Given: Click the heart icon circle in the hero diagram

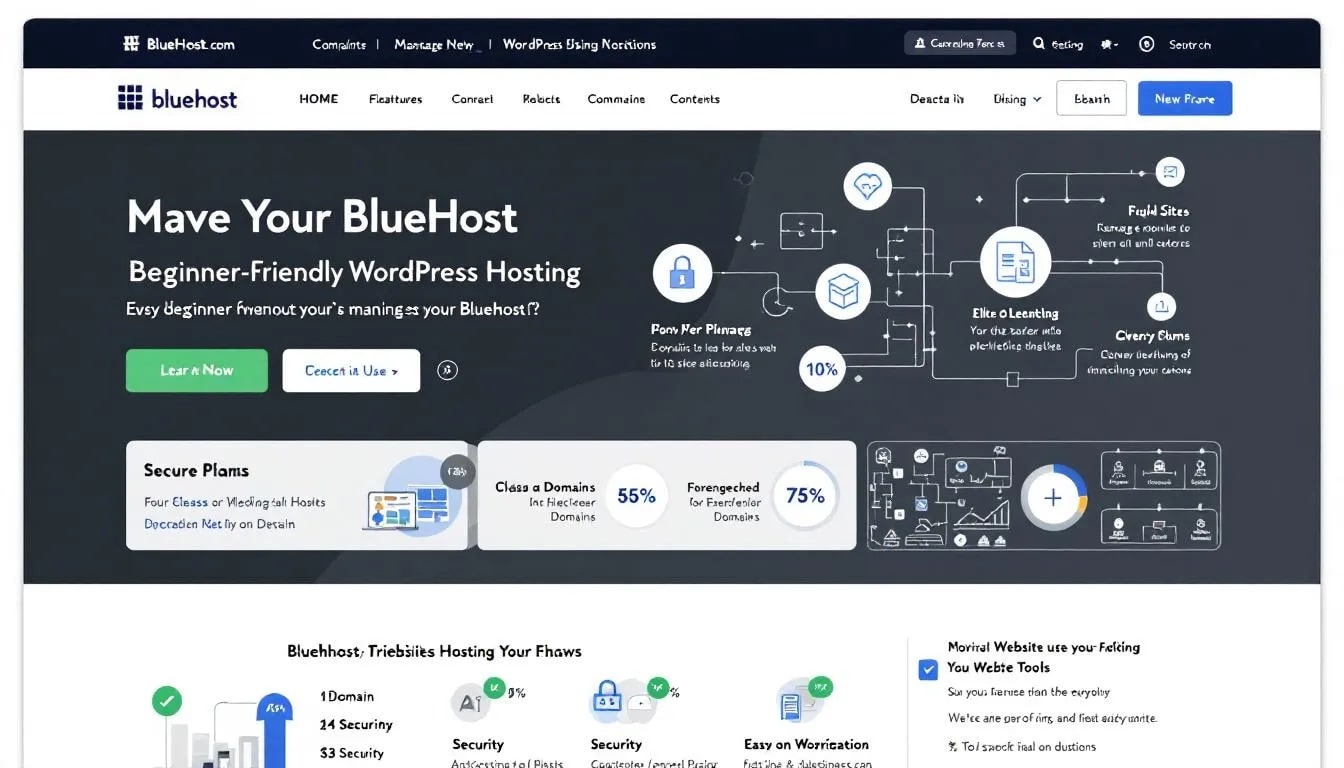Looking at the screenshot, I should [867, 188].
